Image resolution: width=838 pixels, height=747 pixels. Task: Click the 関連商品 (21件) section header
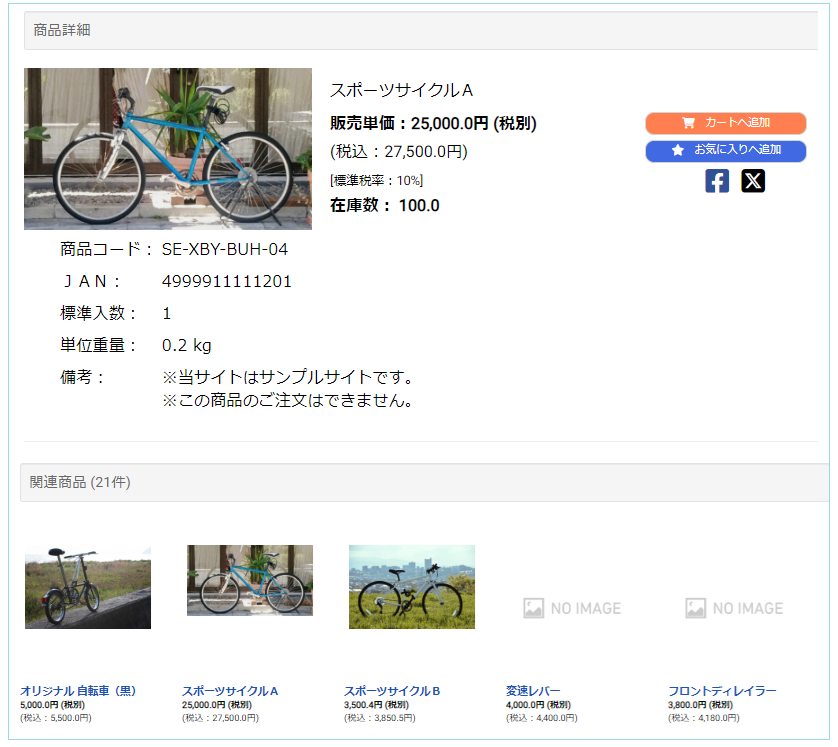point(424,483)
